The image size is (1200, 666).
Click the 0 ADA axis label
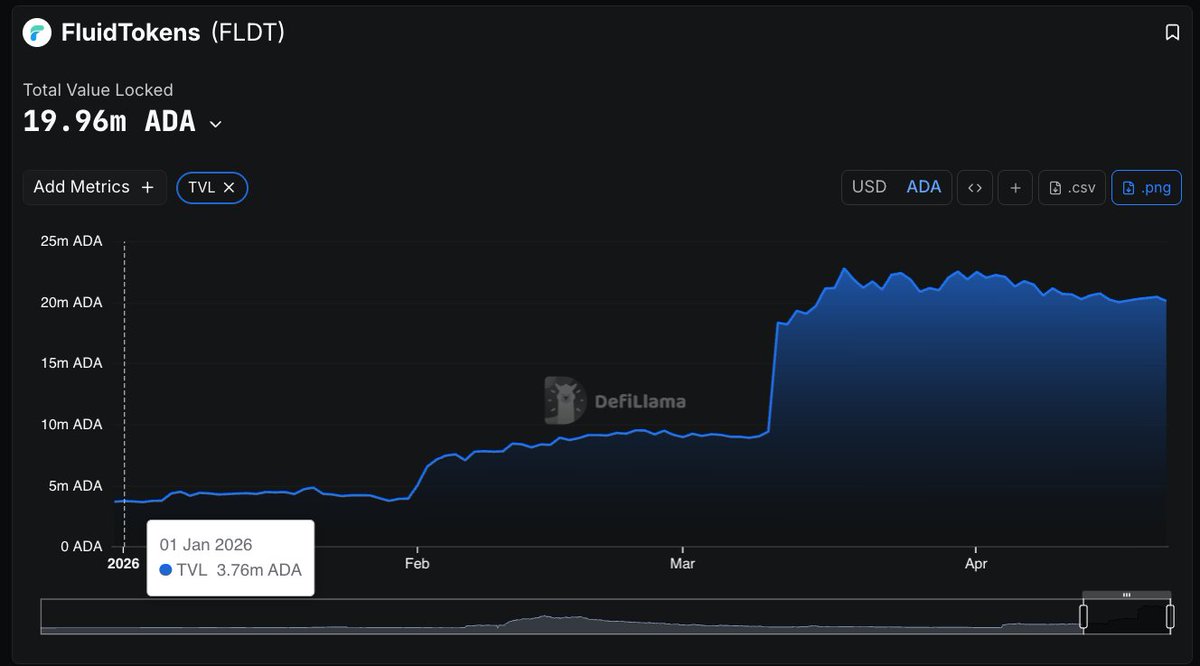(x=81, y=547)
